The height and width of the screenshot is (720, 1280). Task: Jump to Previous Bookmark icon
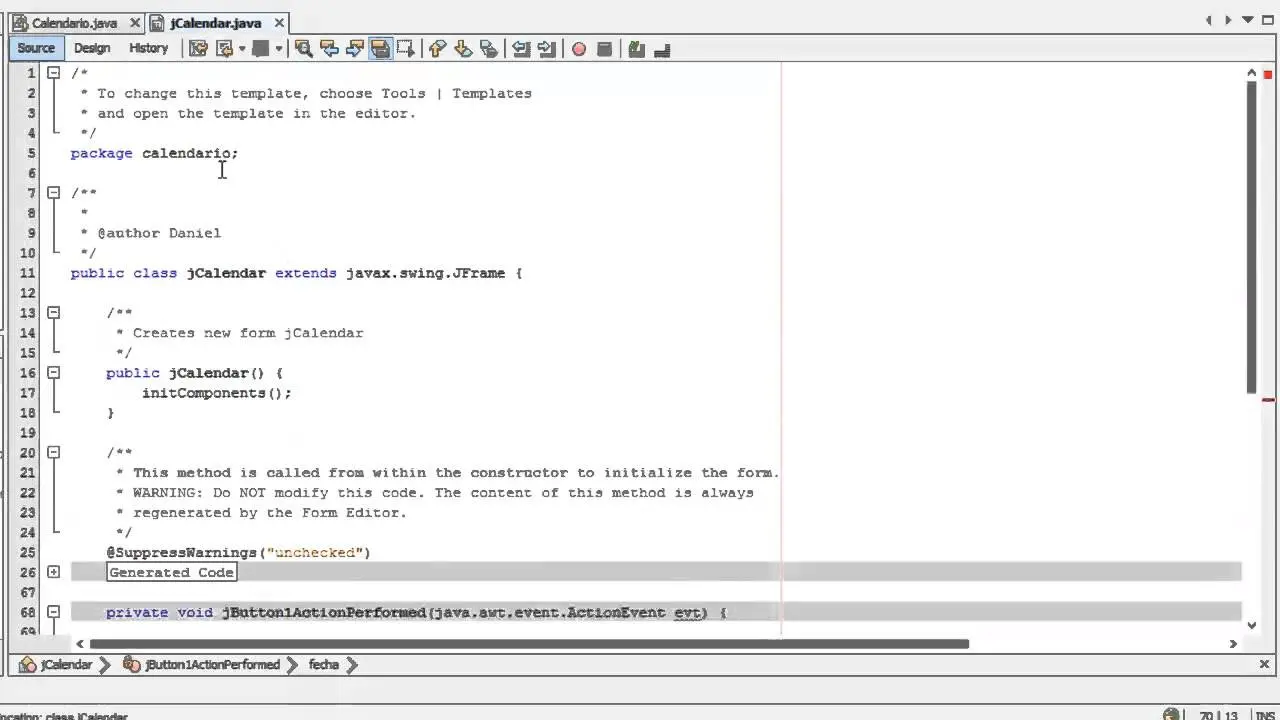tap(437, 48)
